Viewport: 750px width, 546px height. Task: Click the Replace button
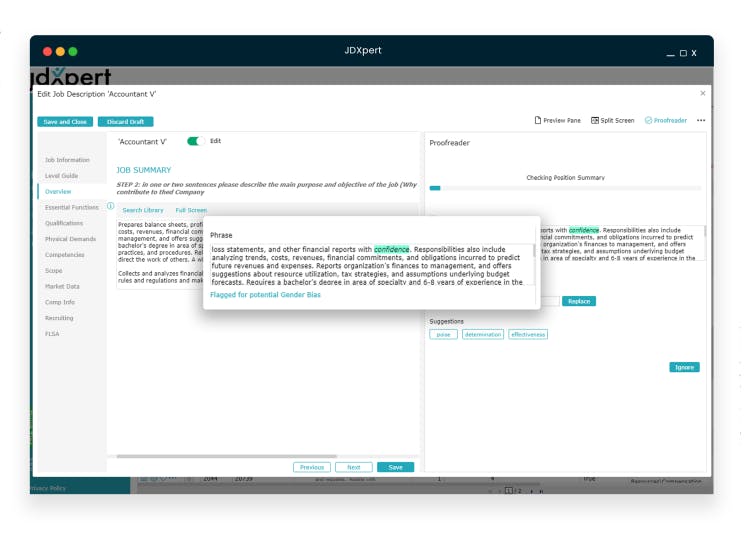click(579, 301)
